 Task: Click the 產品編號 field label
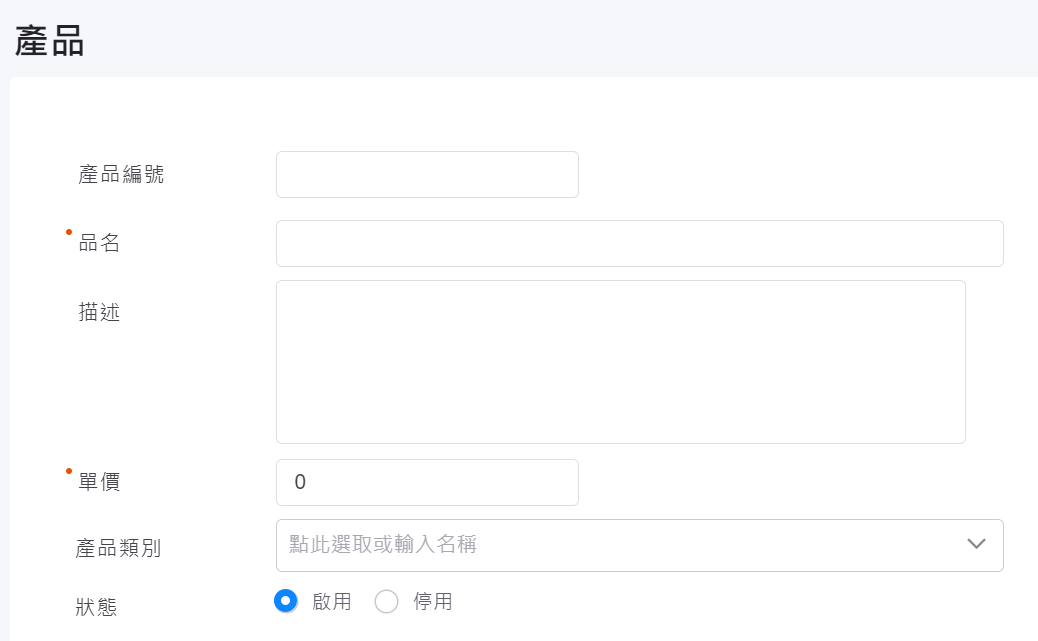(x=121, y=175)
